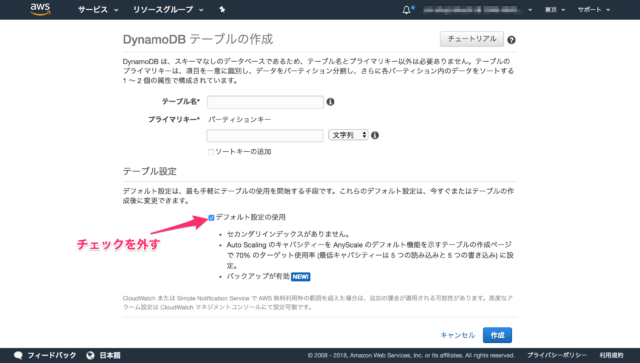Open フィードバック in the footer

click(52, 355)
